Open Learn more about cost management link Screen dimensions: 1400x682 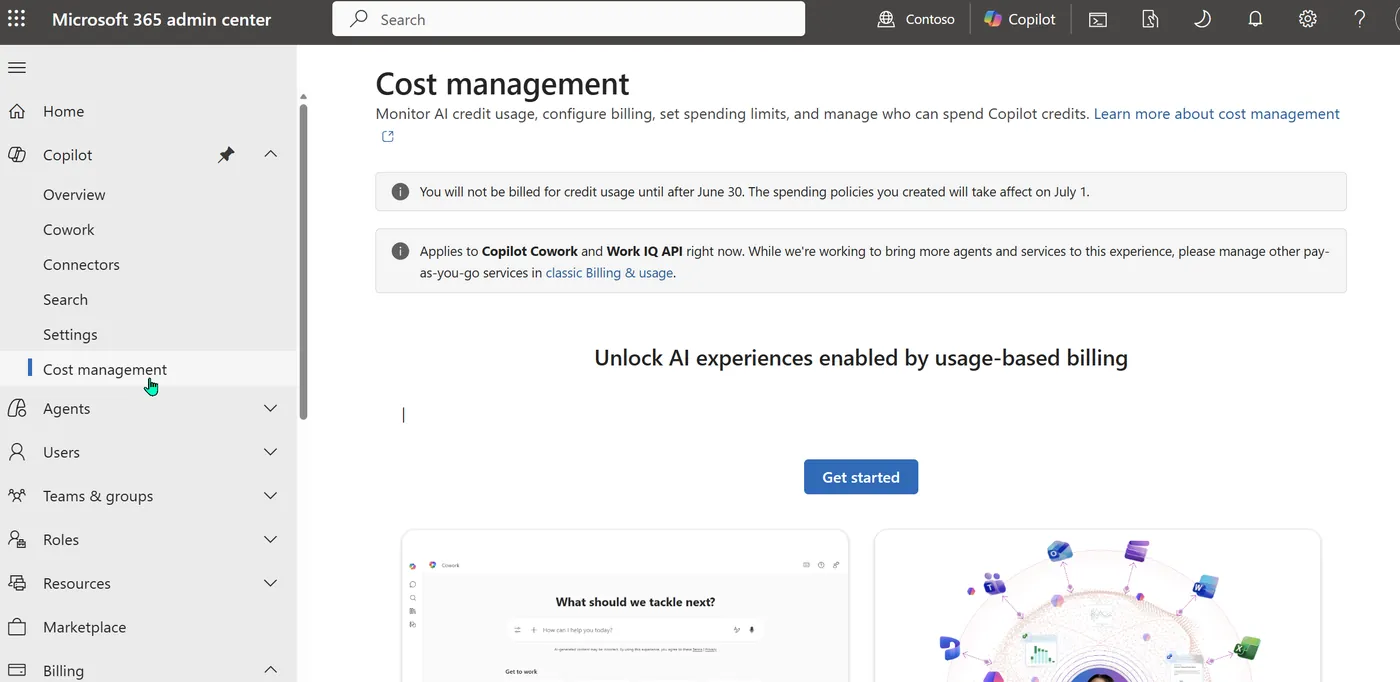tap(1217, 114)
